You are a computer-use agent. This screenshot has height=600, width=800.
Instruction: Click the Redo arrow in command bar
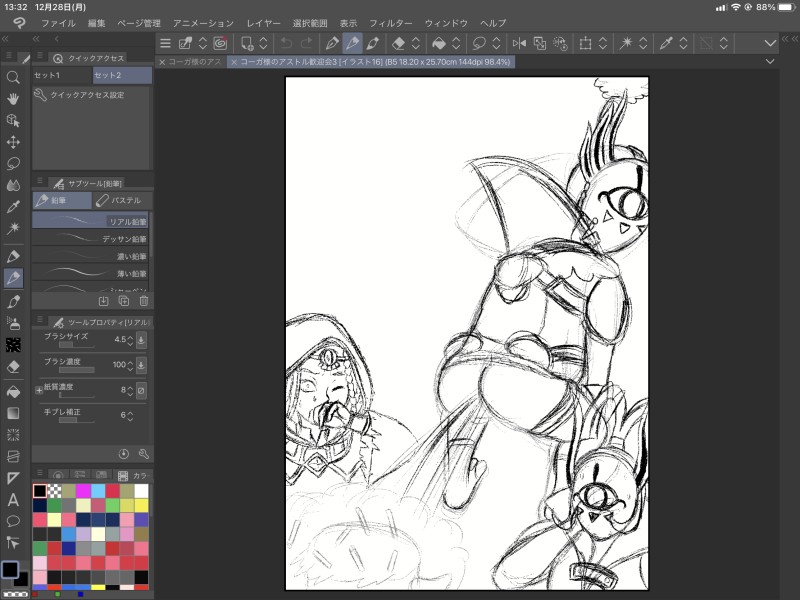tap(307, 43)
